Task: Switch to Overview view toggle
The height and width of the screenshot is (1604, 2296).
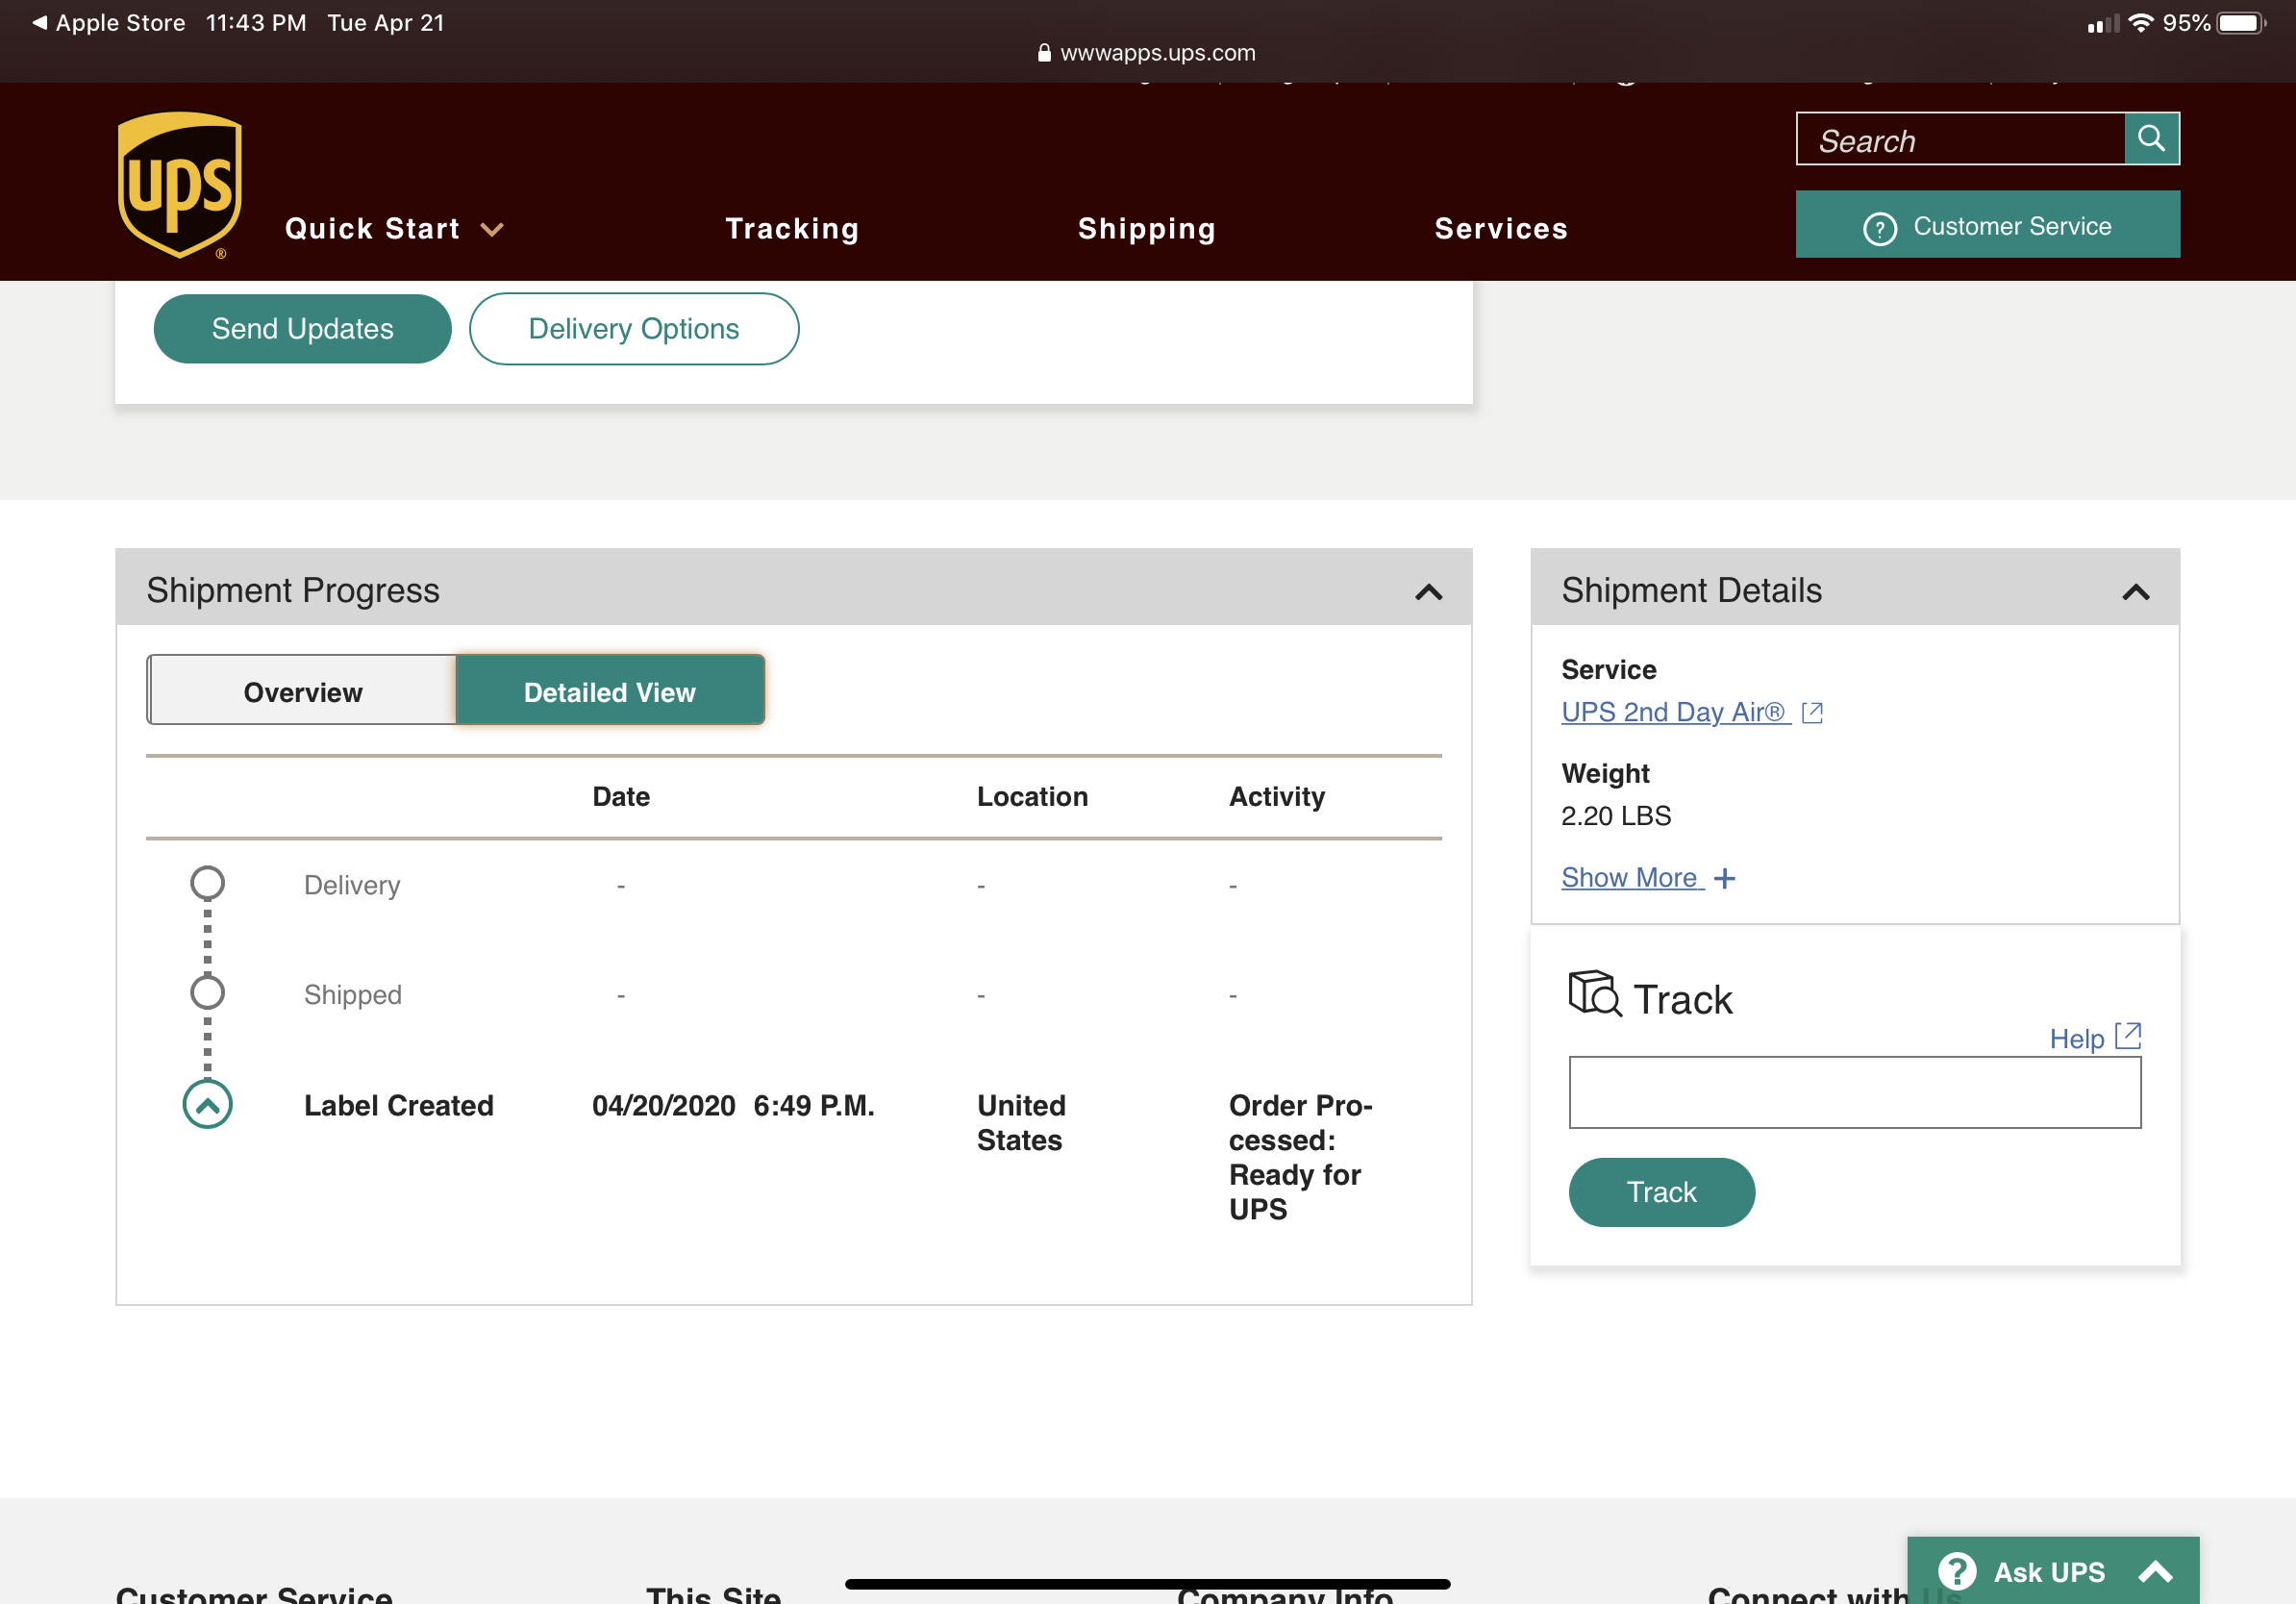Action: pyautogui.click(x=302, y=691)
